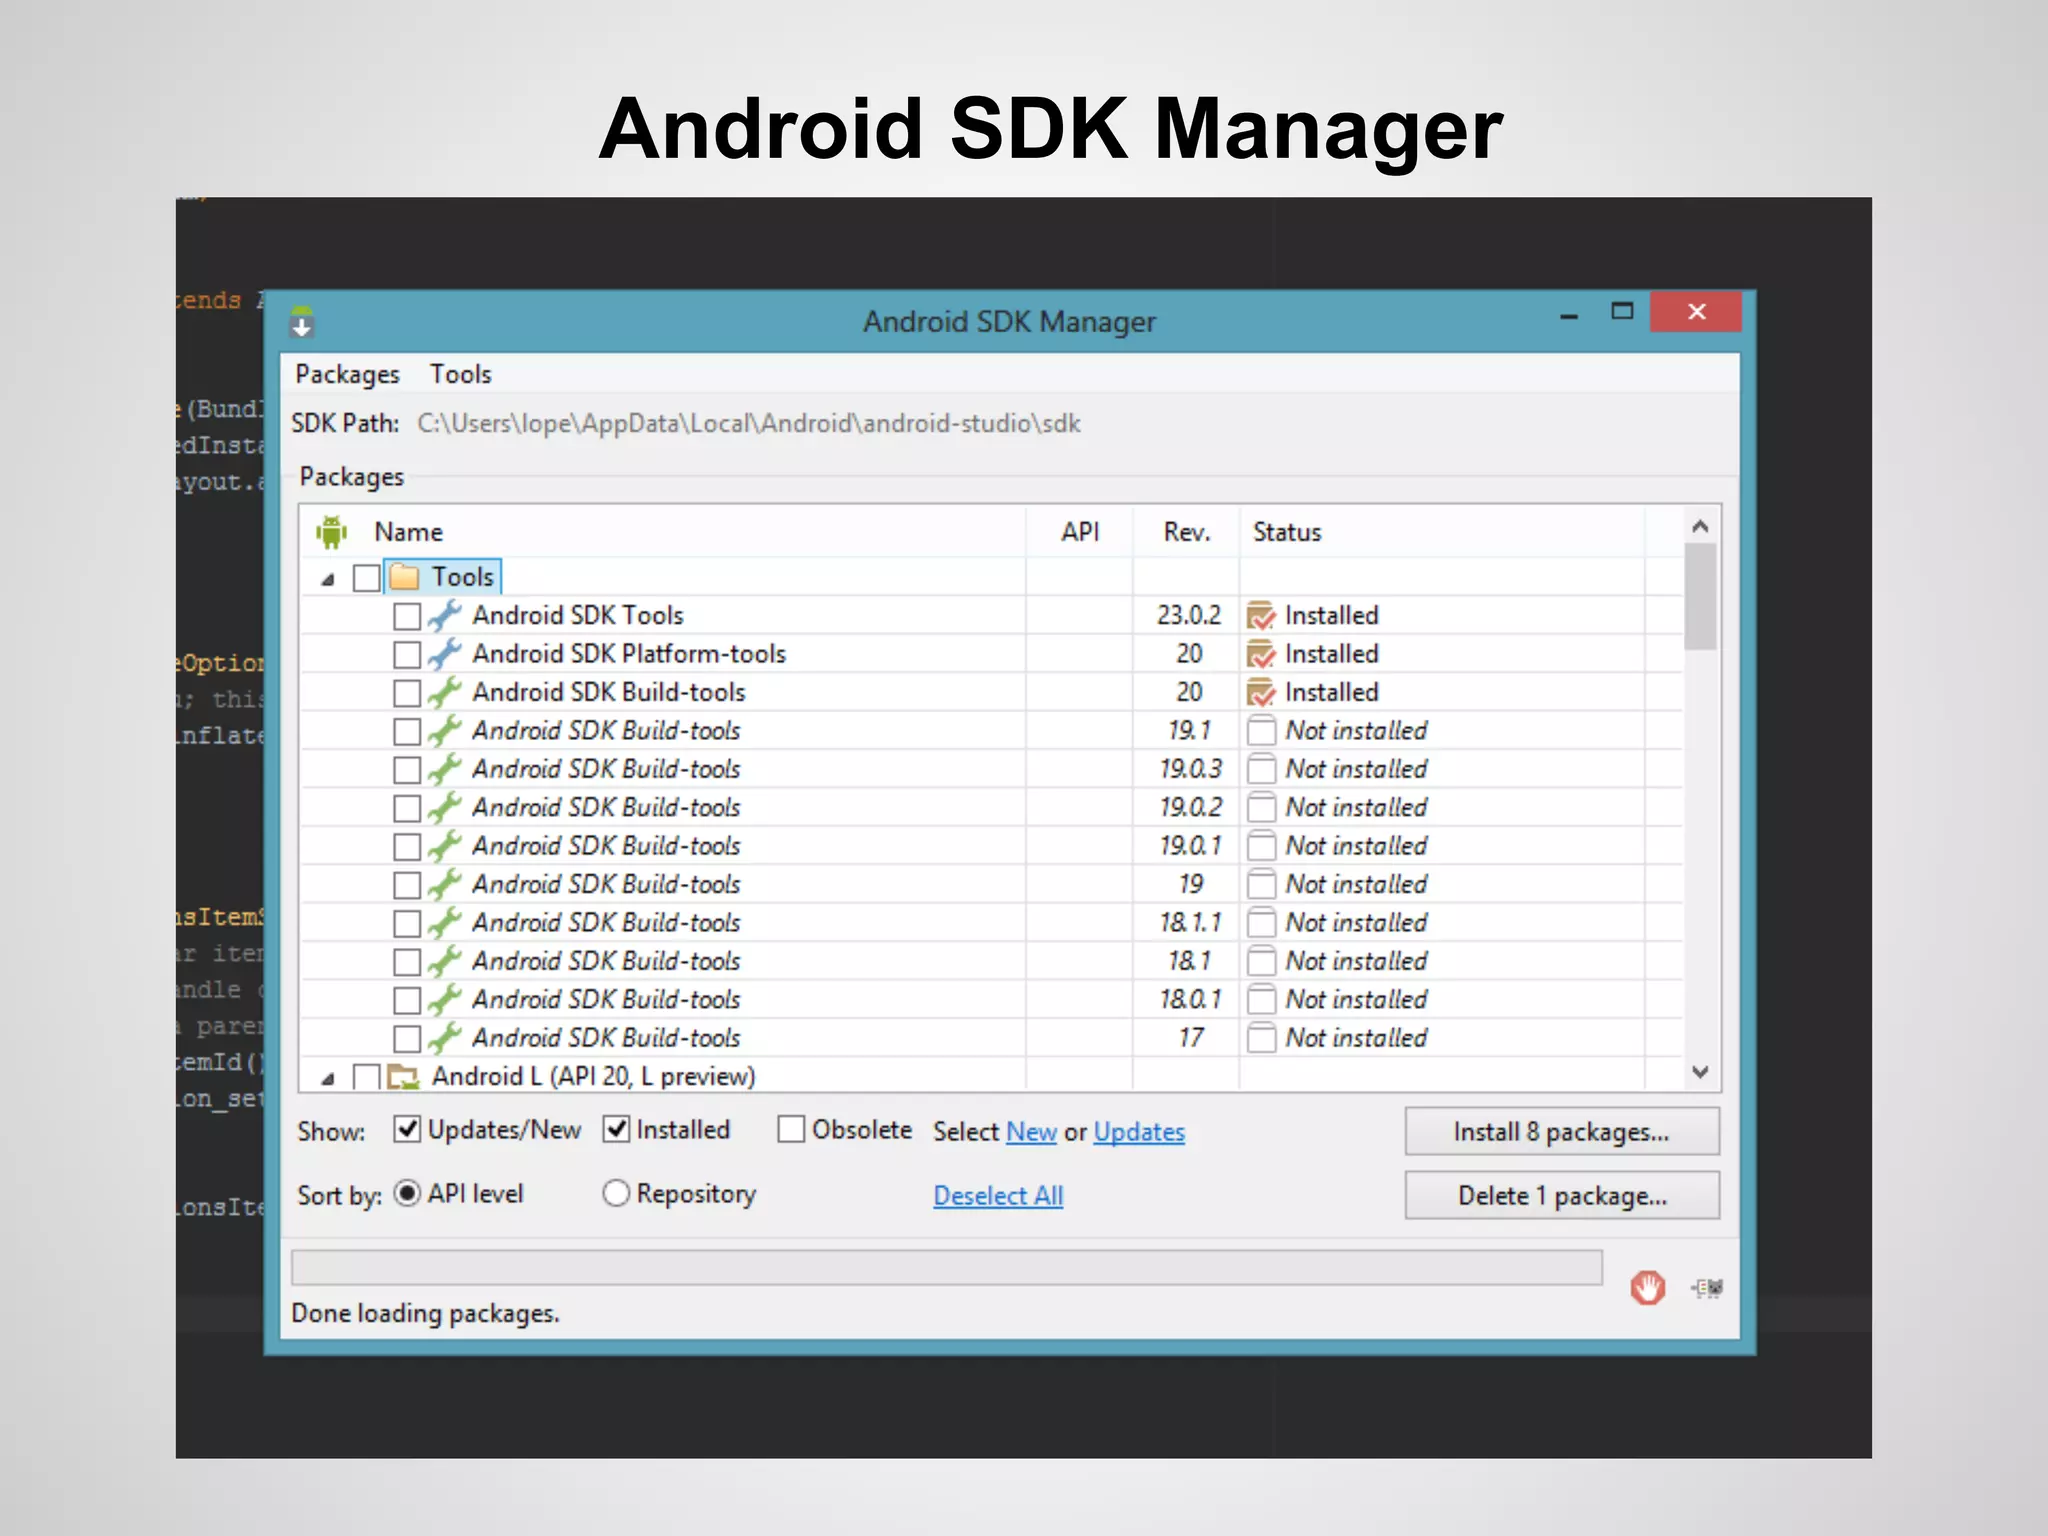
Task: Click the Status column header
Action: (1287, 532)
